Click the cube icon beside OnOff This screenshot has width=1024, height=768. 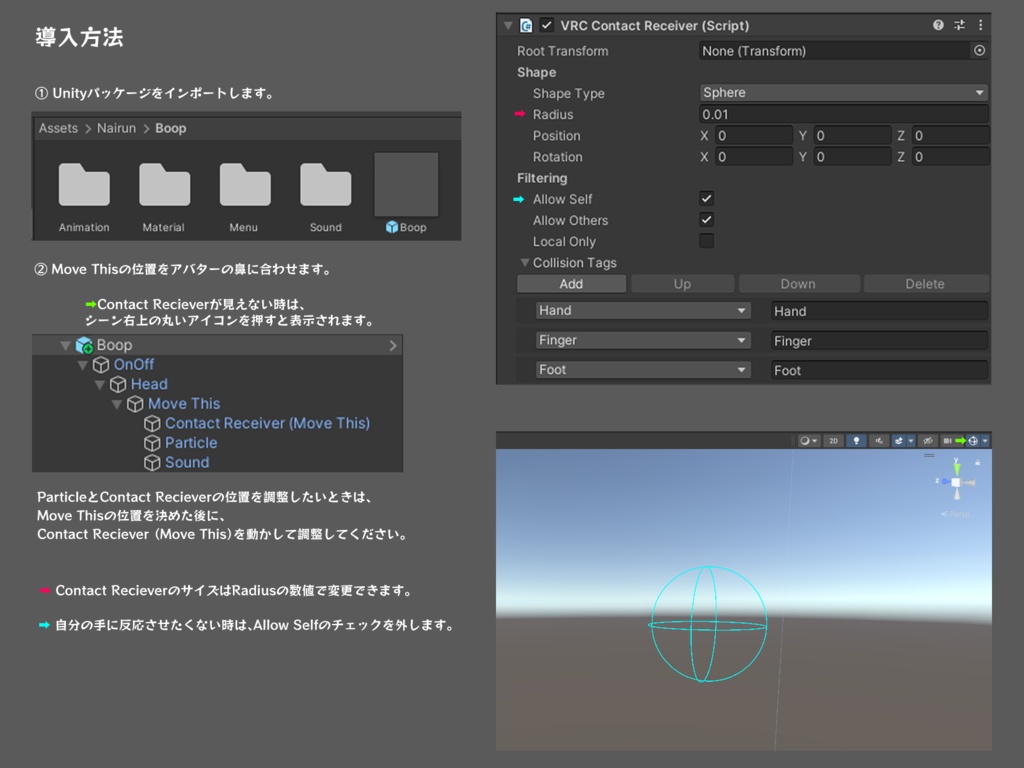(101, 364)
